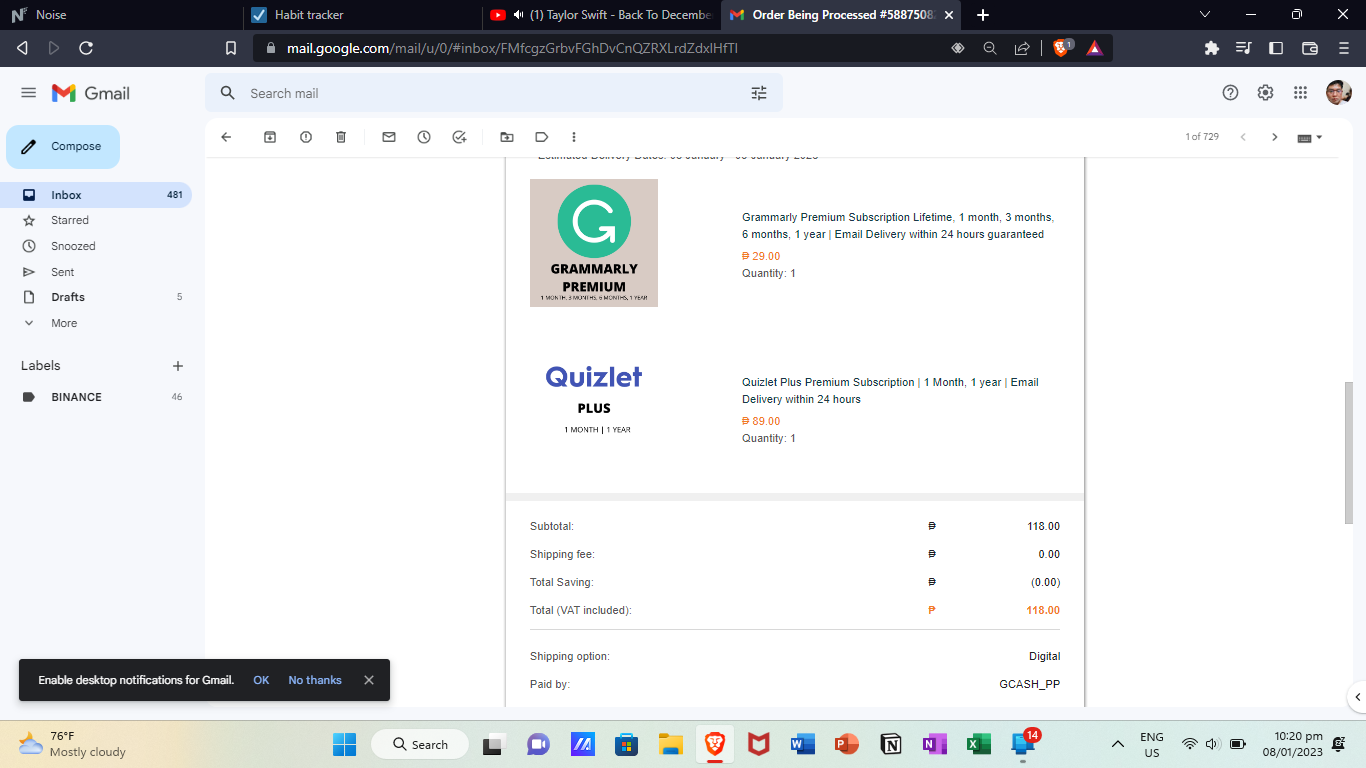Image resolution: width=1366 pixels, height=768 pixels.
Task: Go back to the inbox list
Action: [226, 137]
